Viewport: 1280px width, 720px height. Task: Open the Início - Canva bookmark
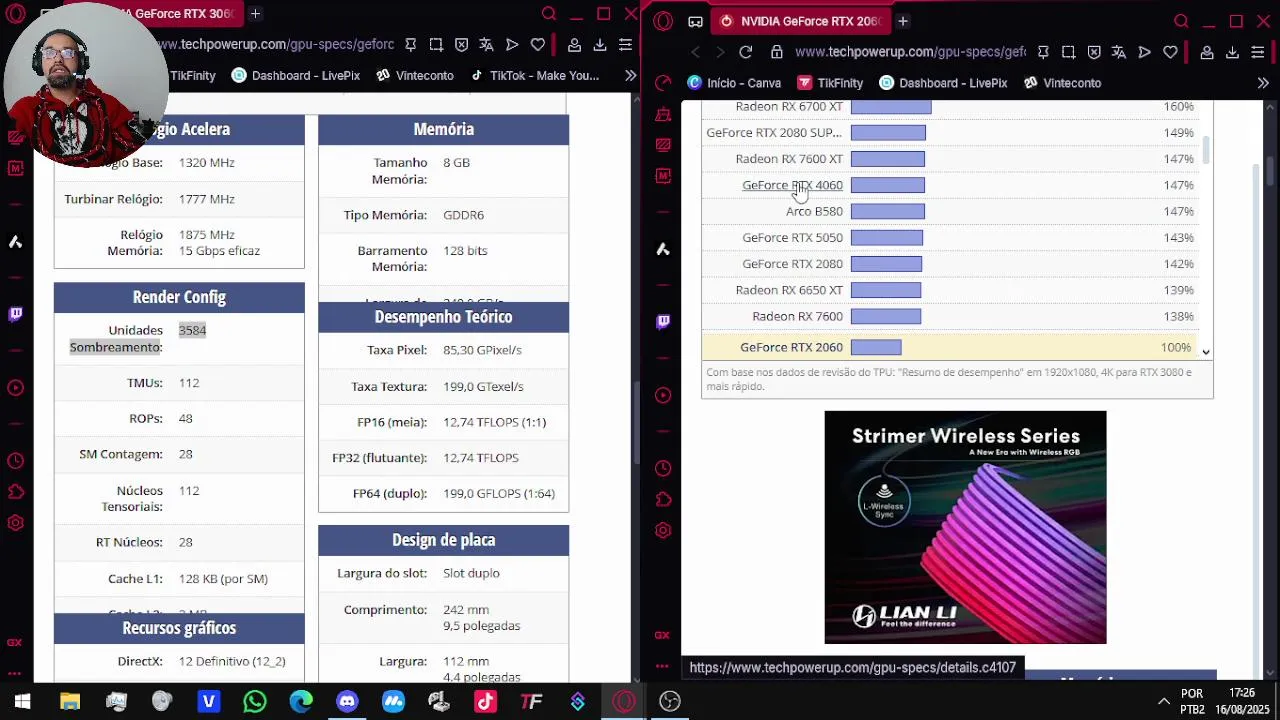(734, 83)
